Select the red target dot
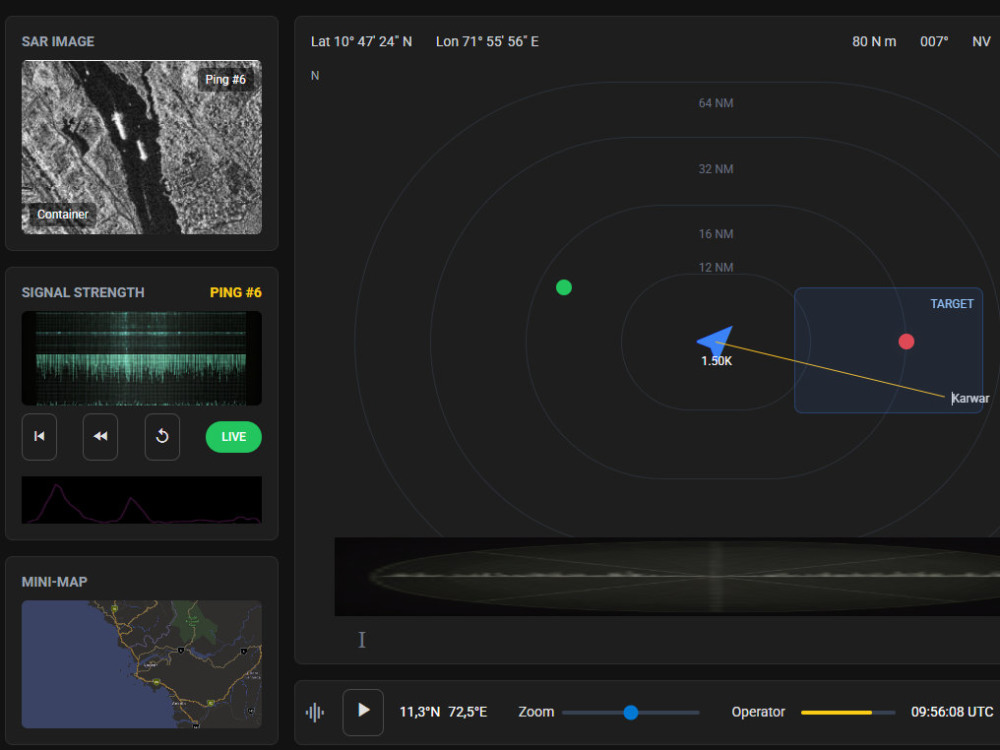This screenshot has width=1000, height=750. pos(906,342)
